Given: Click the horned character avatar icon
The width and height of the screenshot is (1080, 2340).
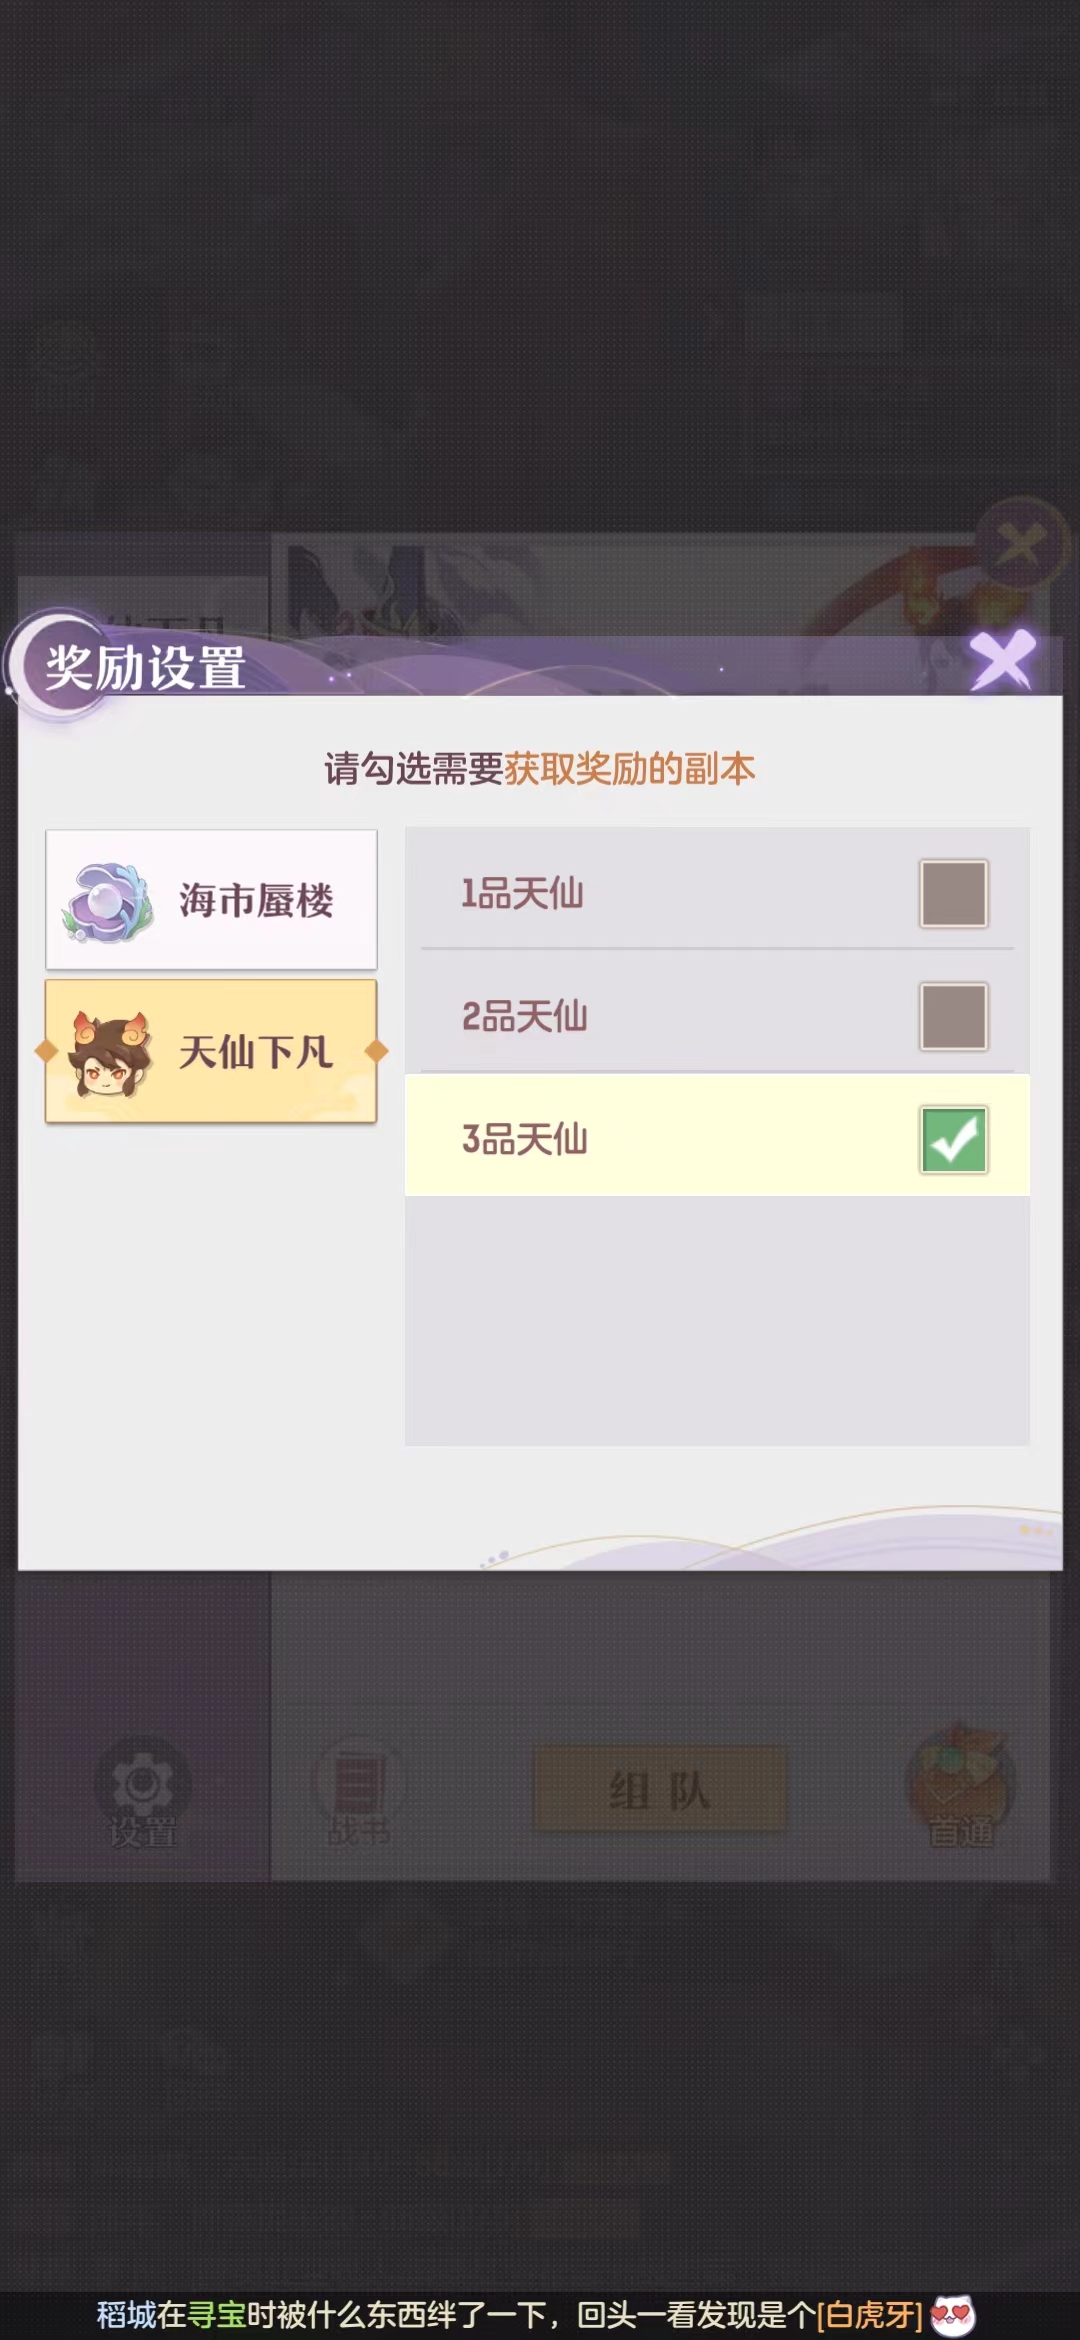Looking at the screenshot, I should click(x=110, y=1053).
